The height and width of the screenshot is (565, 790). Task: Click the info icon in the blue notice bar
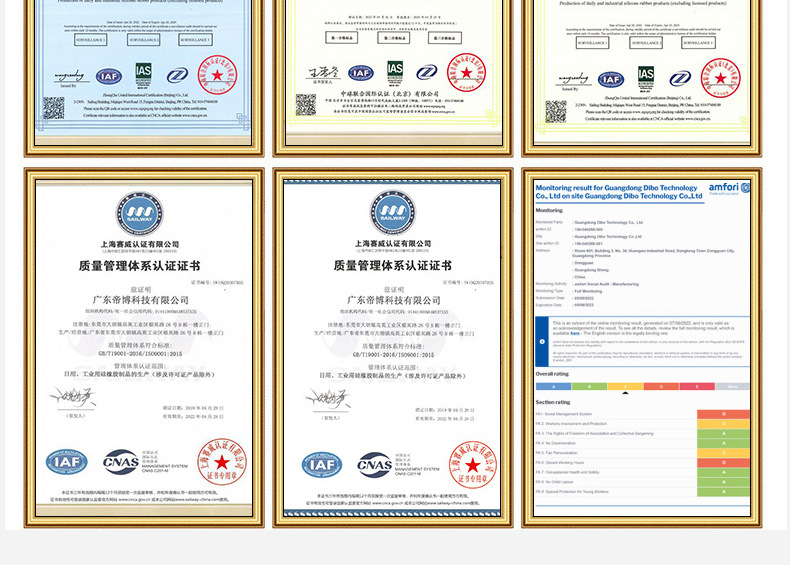pyautogui.click(x=542, y=341)
